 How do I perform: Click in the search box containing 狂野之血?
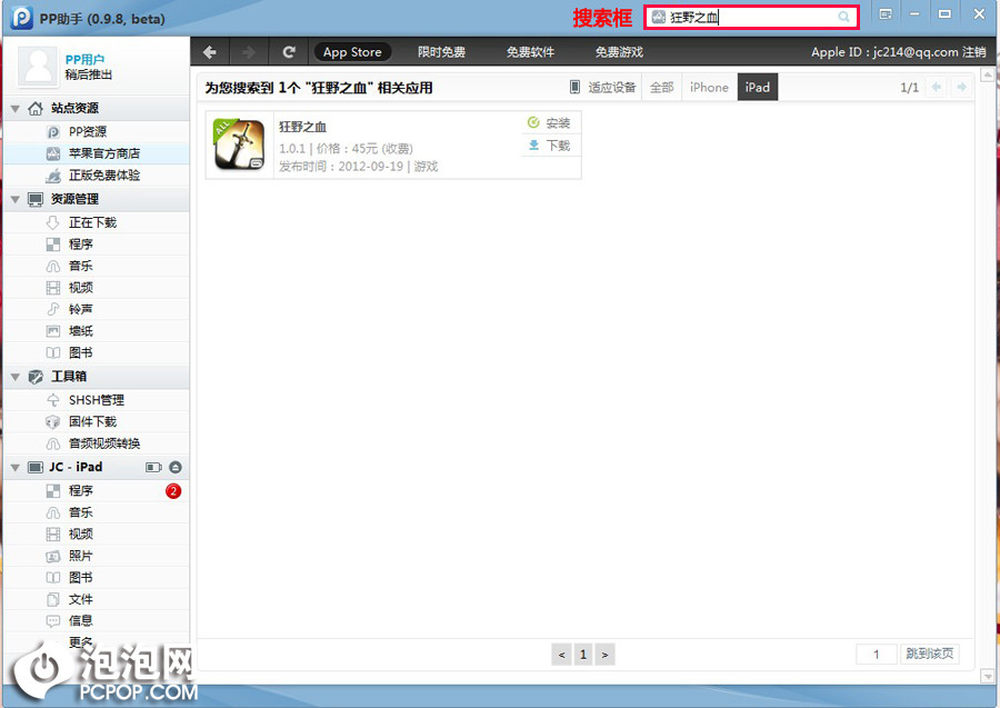pos(751,17)
